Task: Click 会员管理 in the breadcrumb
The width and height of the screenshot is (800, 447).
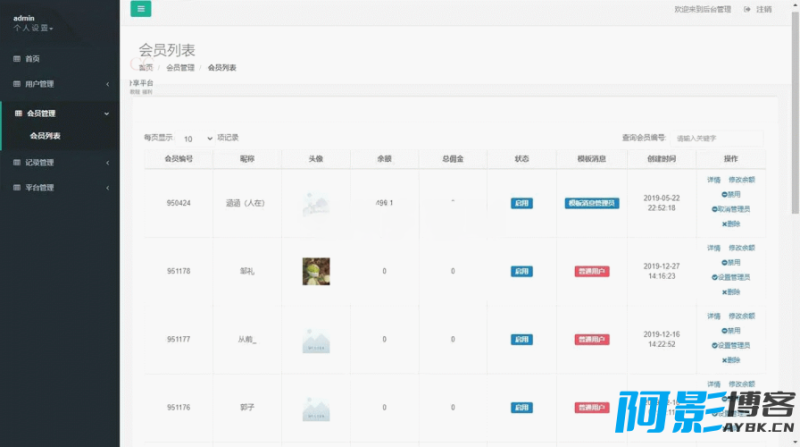Action: 181,68
